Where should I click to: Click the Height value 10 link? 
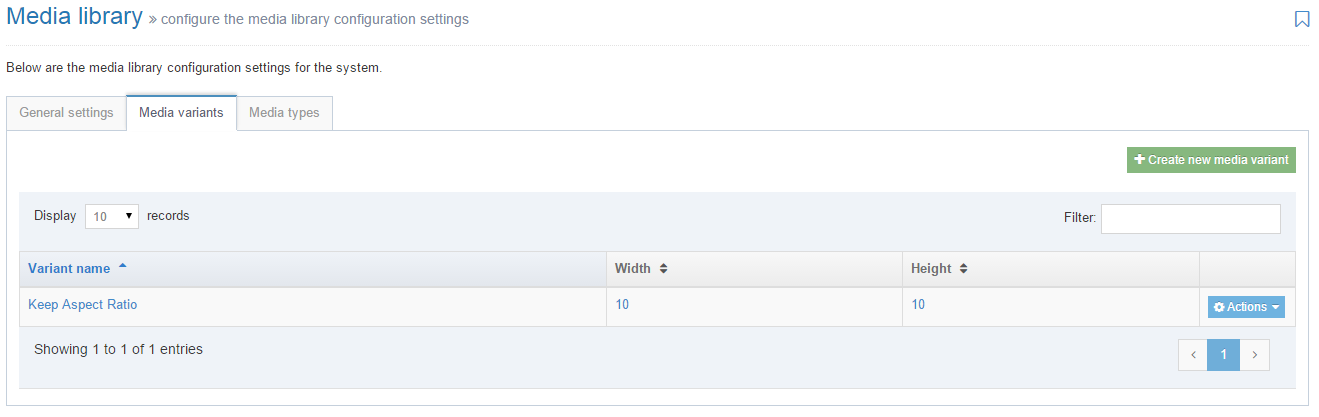pyautogui.click(x=918, y=305)
